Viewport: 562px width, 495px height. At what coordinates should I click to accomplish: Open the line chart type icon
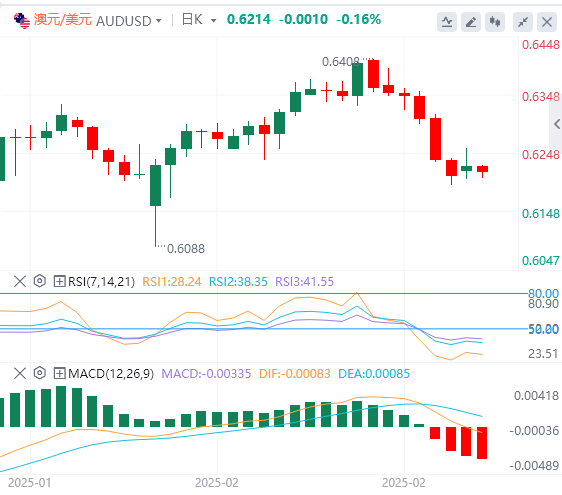pos(447,22)
